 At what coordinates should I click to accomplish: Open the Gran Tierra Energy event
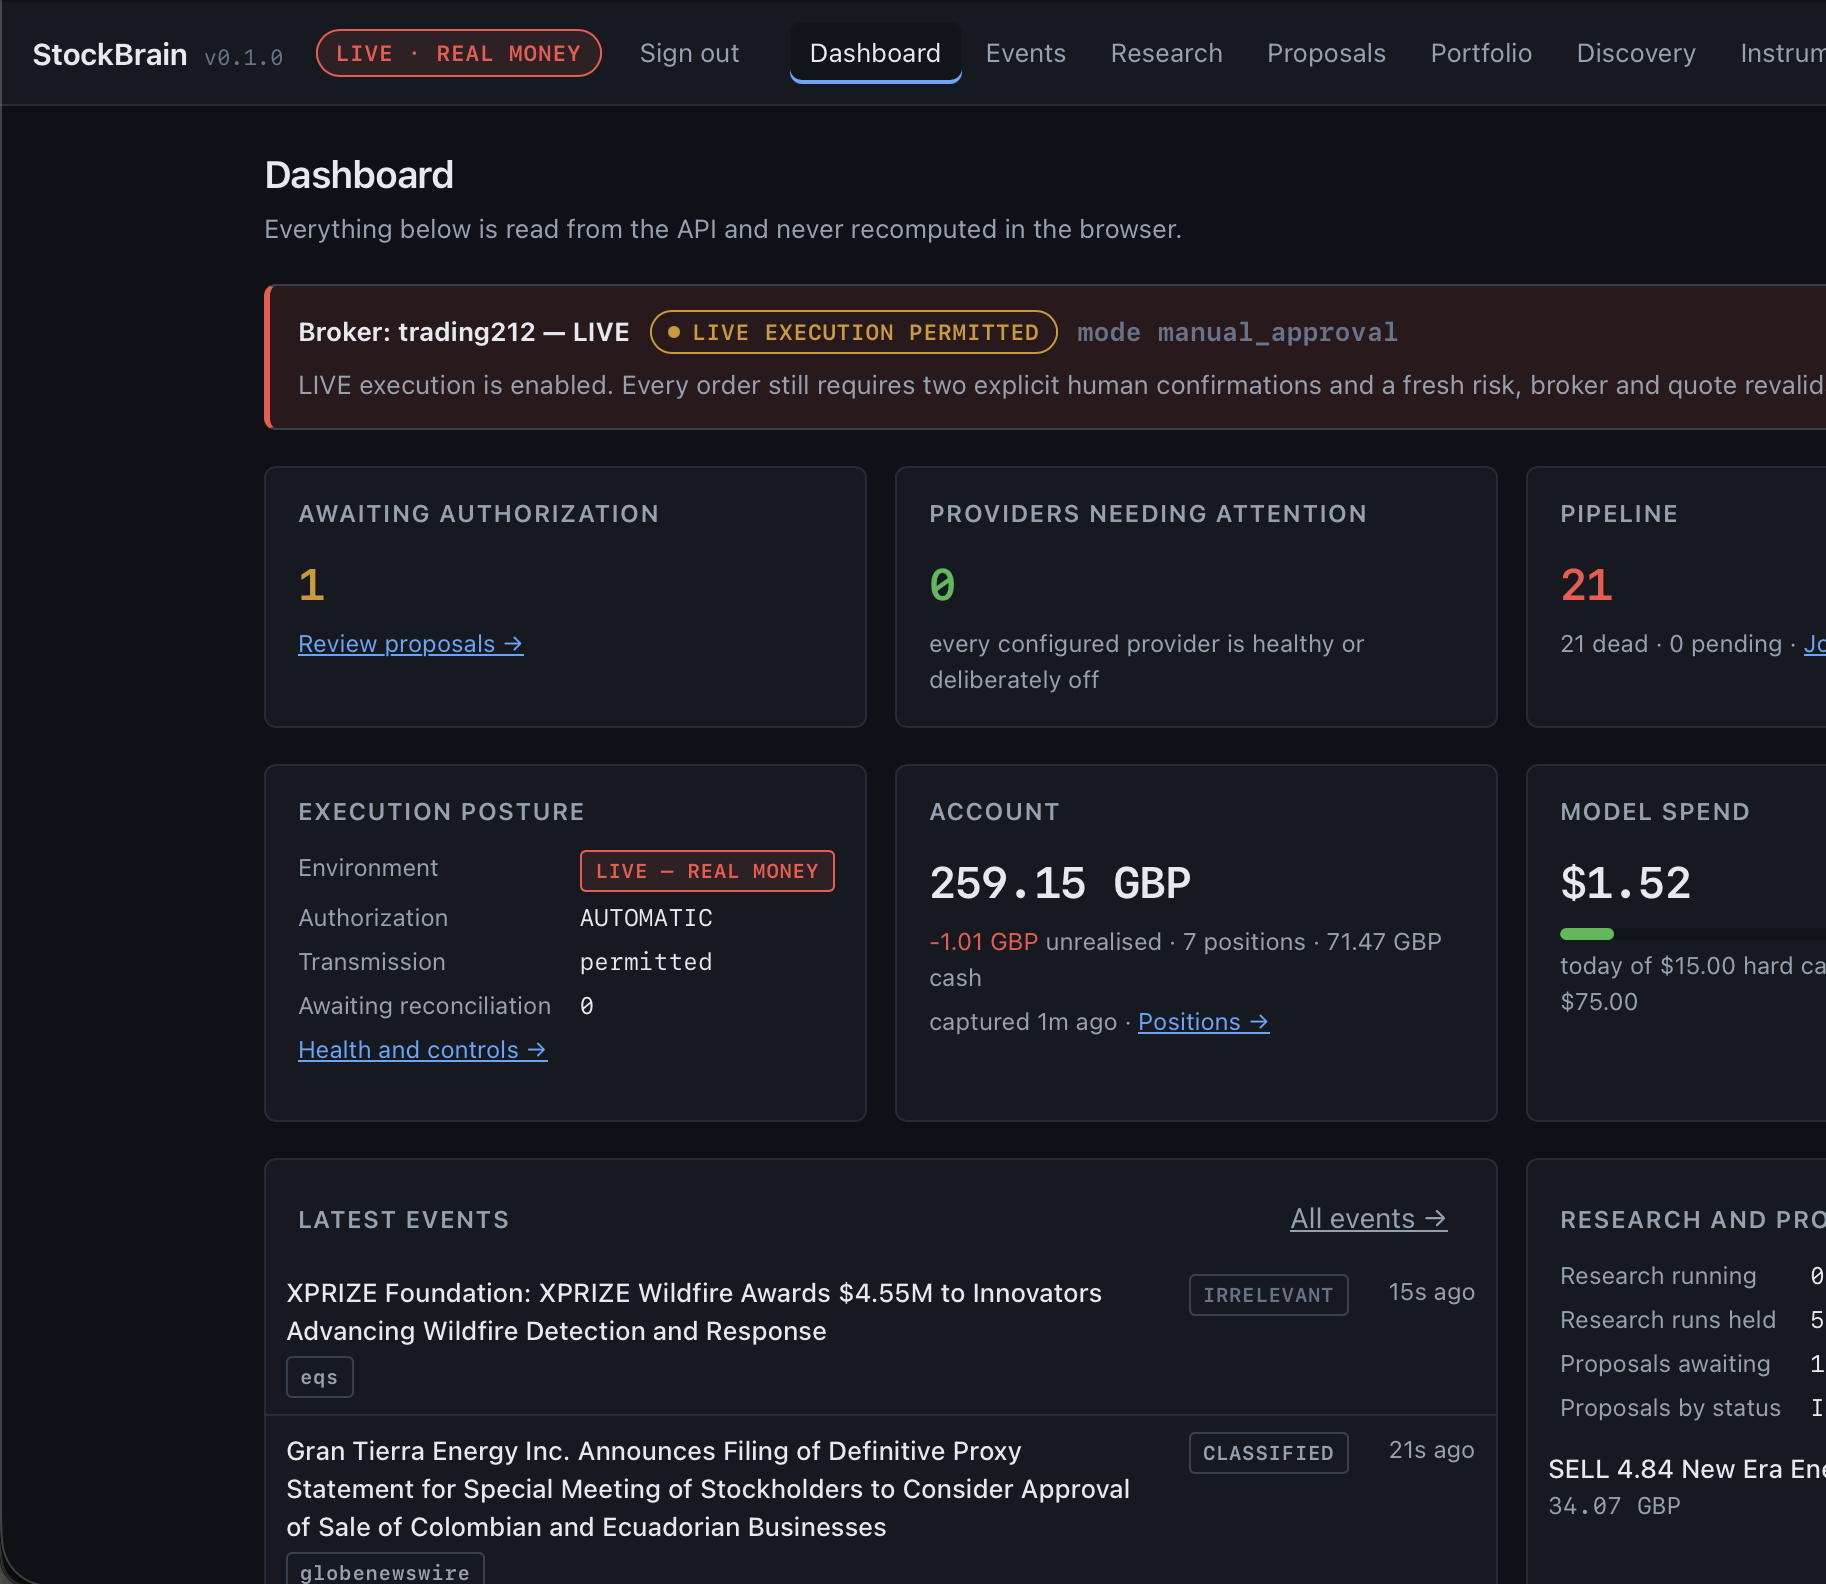(708, 1489)
